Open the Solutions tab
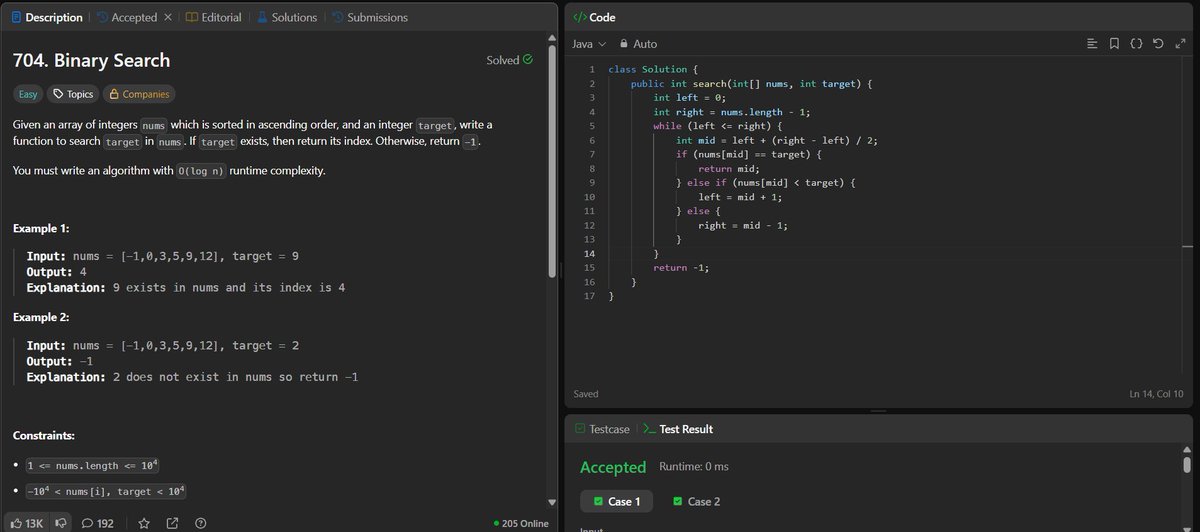The height and width of the screenshot is (532, 1200). (286, 17)
